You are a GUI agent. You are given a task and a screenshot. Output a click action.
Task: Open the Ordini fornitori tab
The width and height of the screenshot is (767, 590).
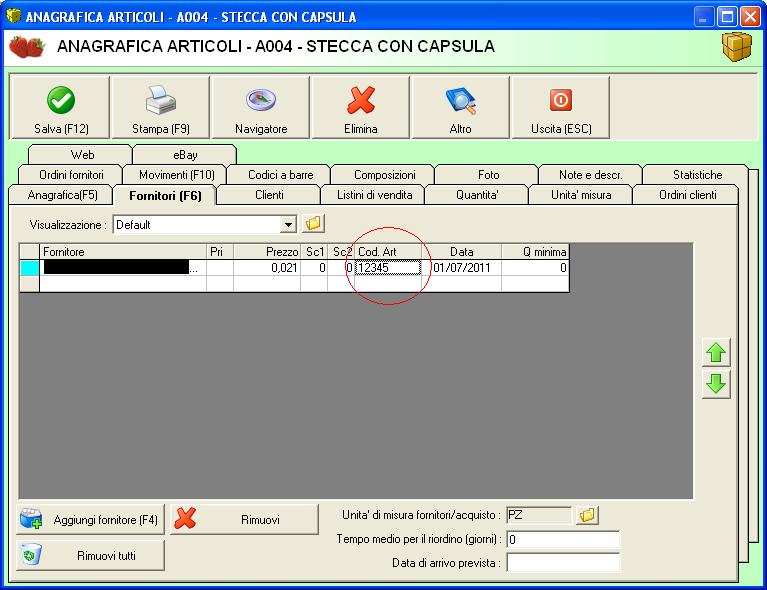coord(71,175)
